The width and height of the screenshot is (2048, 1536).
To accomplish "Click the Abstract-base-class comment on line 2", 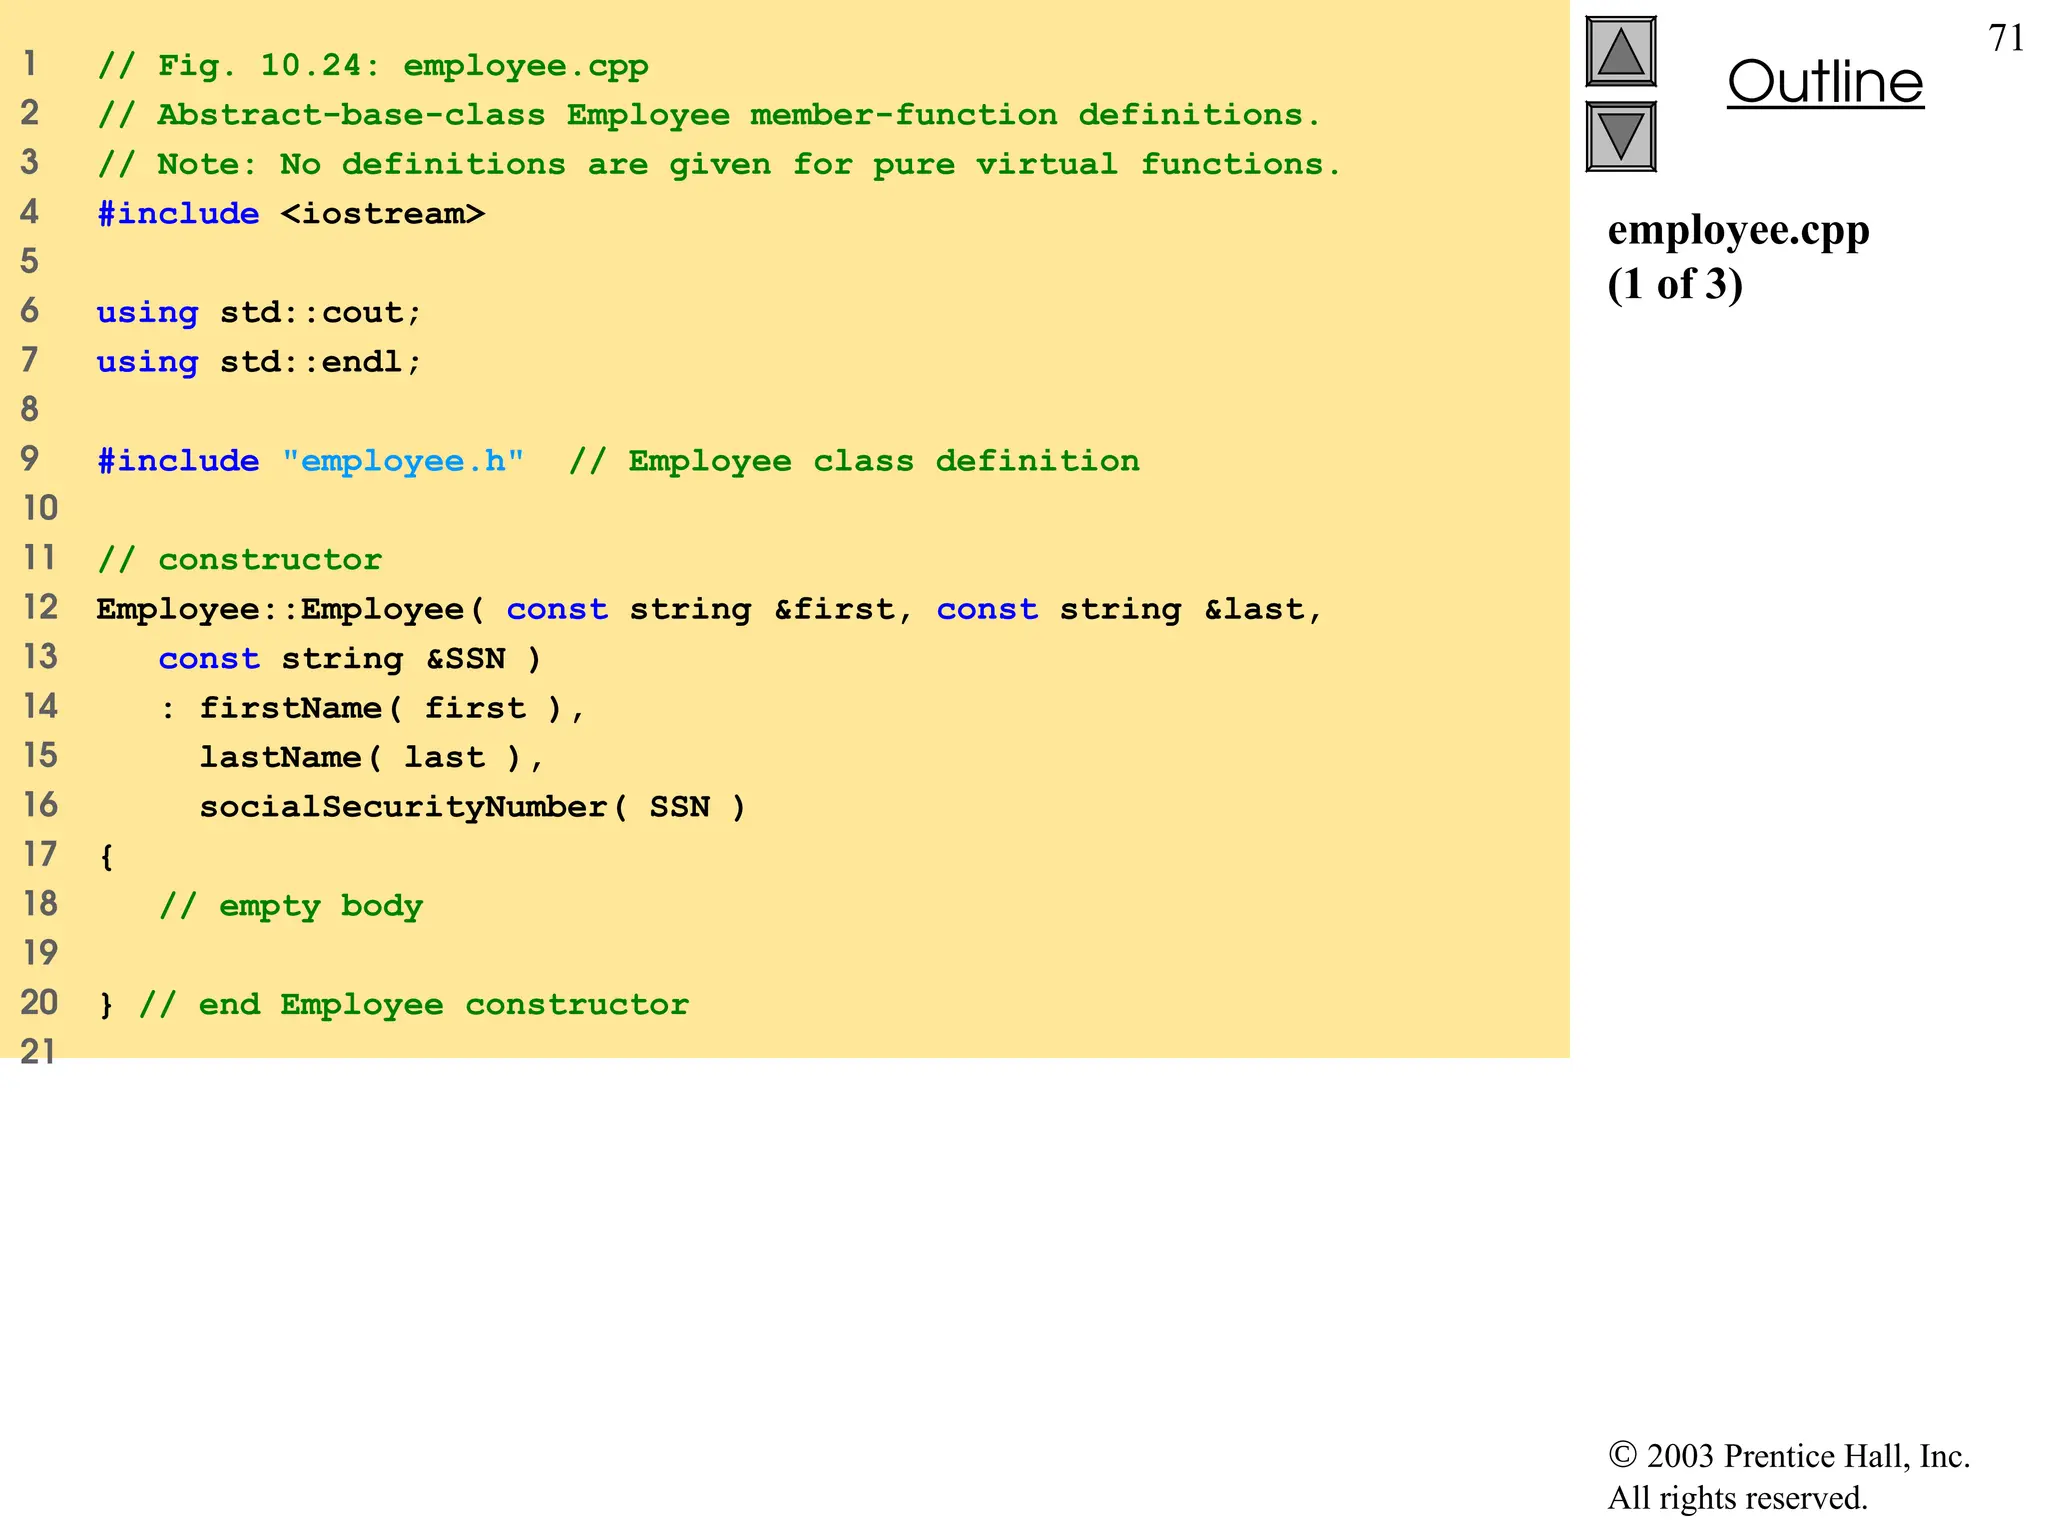I will click(709, 115).
